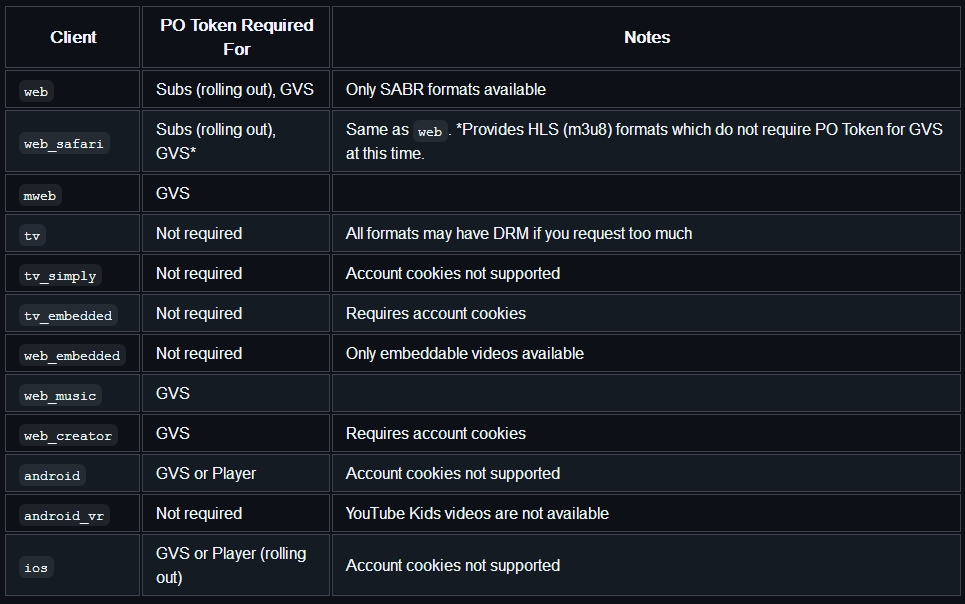The image size is (965, 604).
Task: Click 'YouTube Kids videos are not available' text
Action: tap(477, 513)
